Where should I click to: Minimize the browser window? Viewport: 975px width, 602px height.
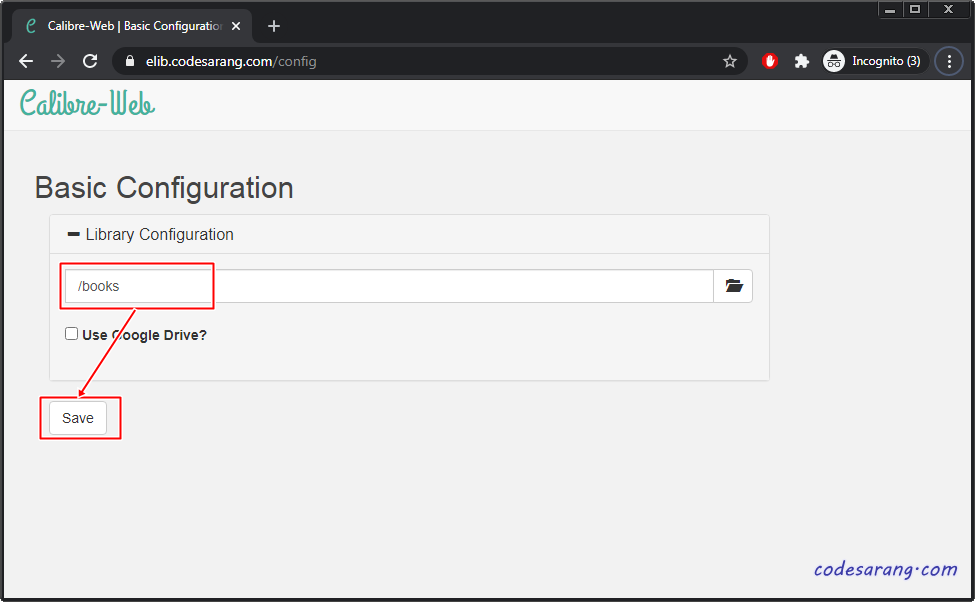point(890,9)
